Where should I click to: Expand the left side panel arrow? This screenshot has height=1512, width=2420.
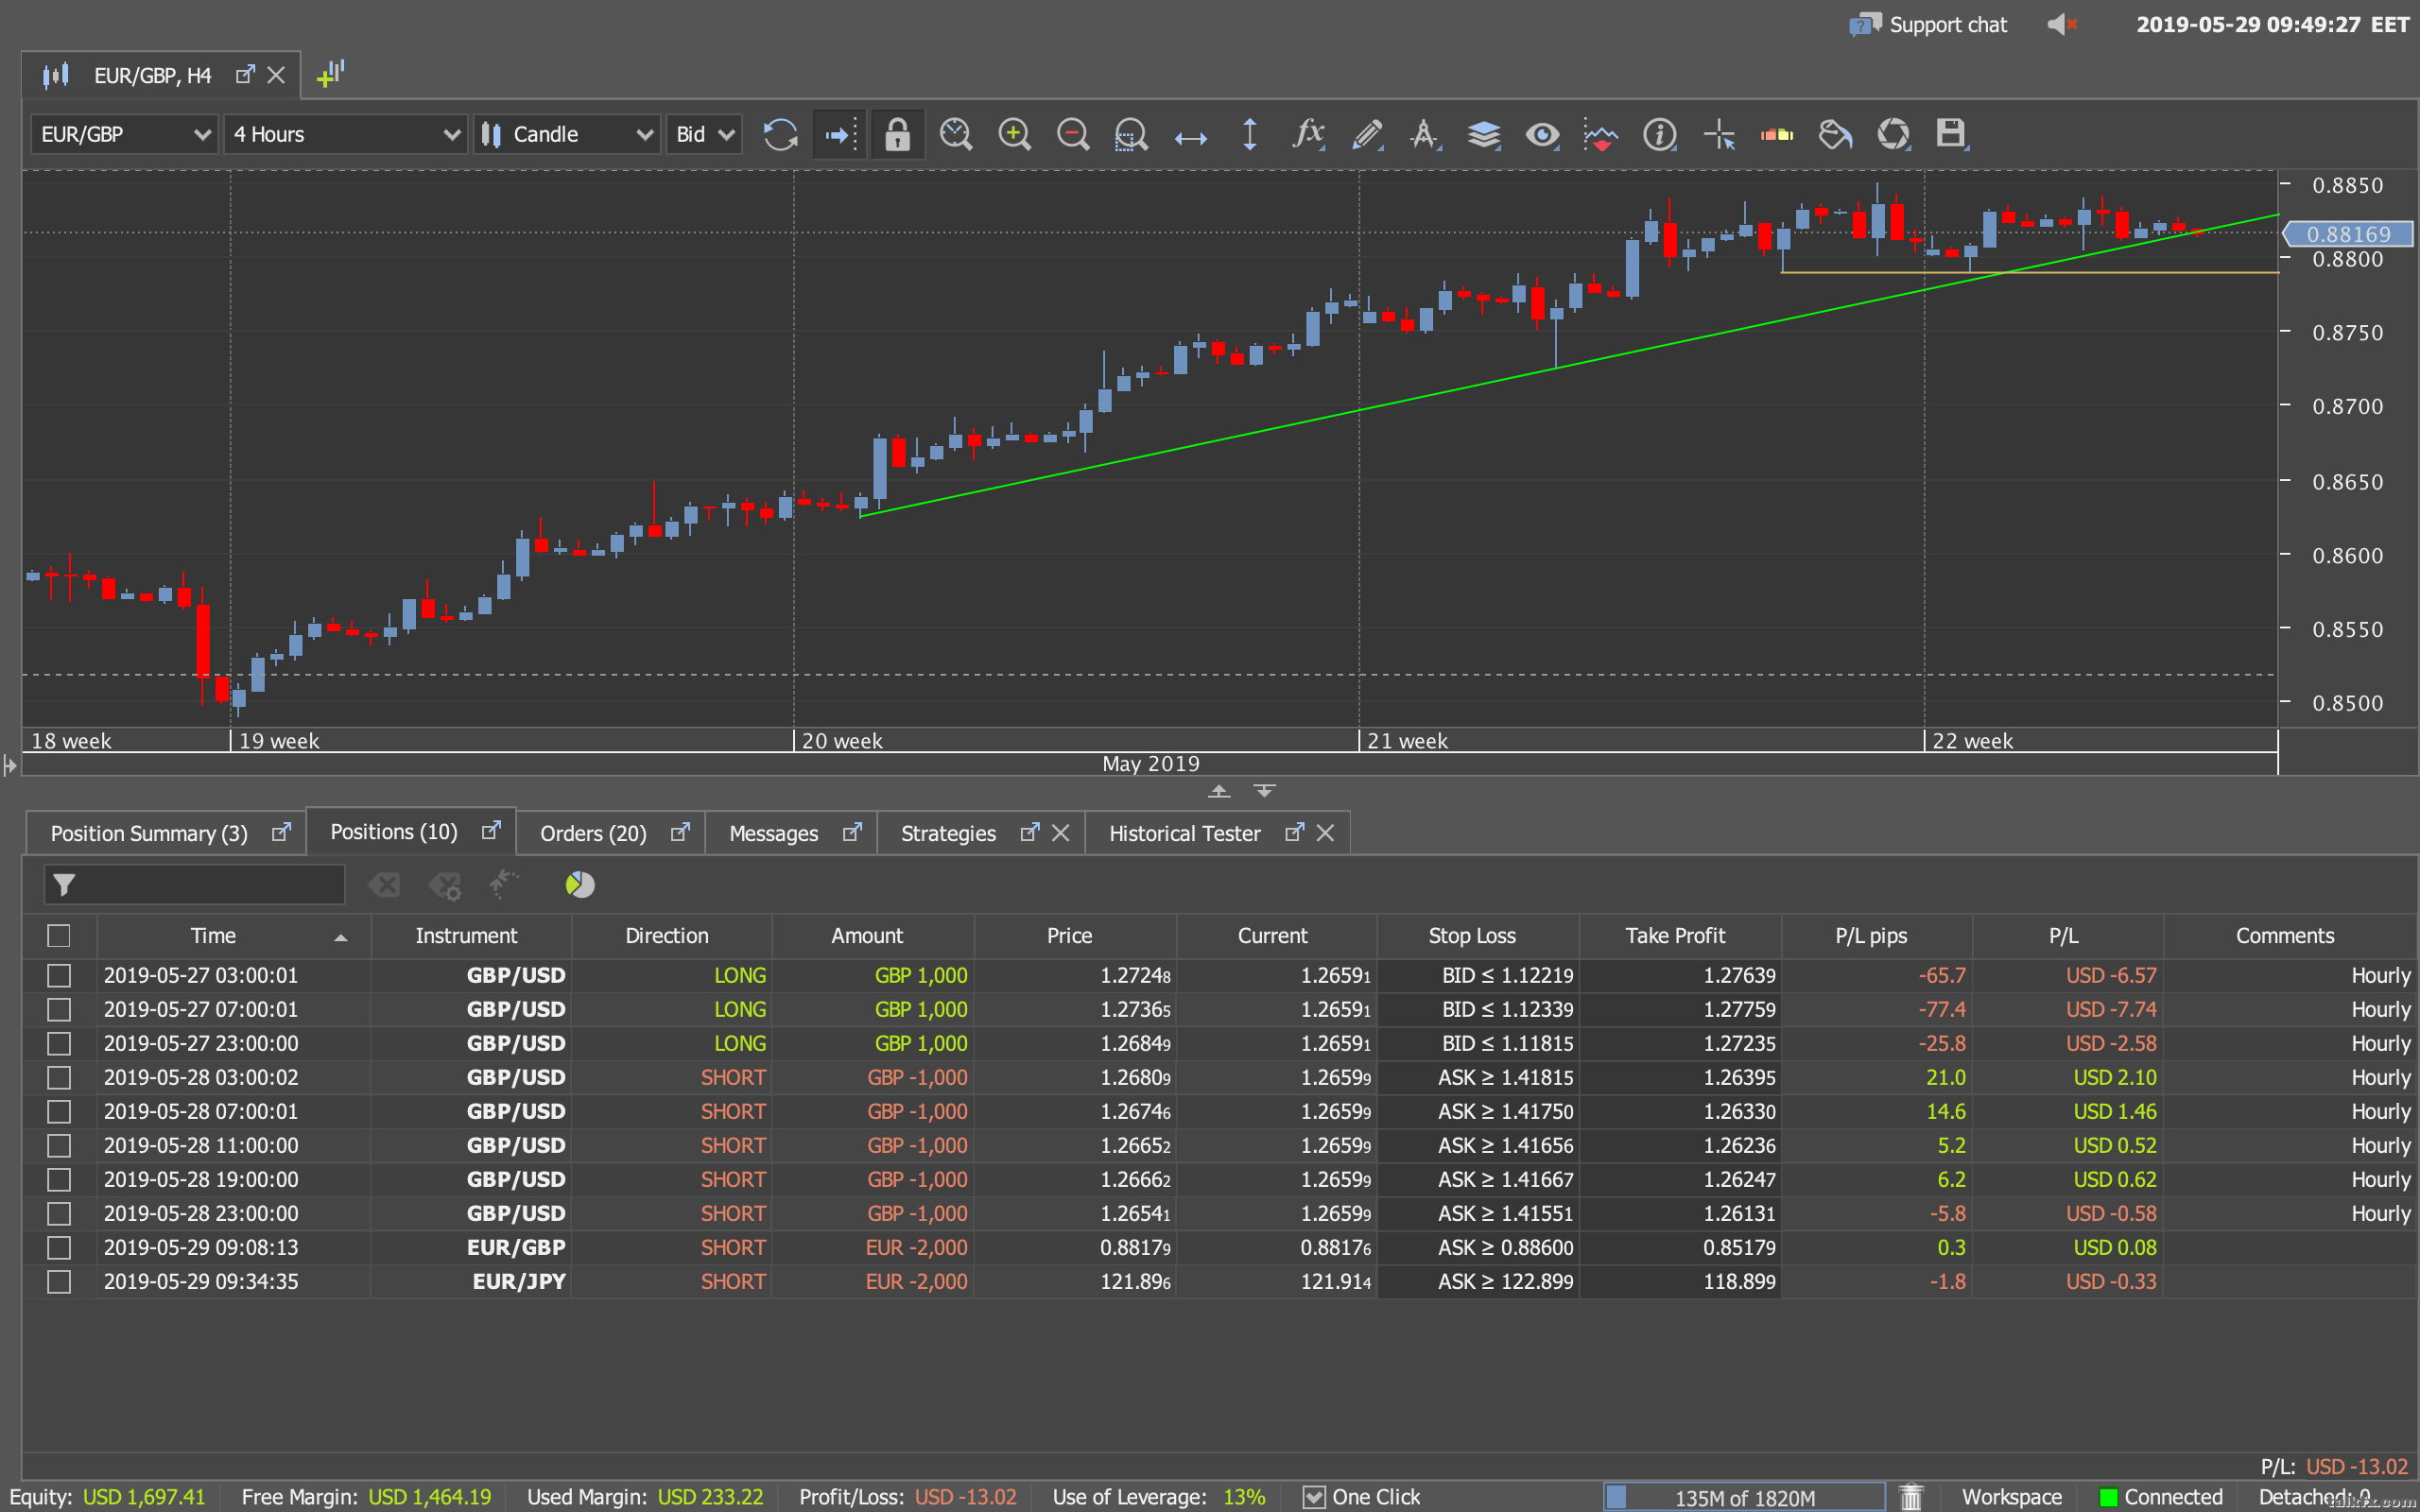[10, 766]
